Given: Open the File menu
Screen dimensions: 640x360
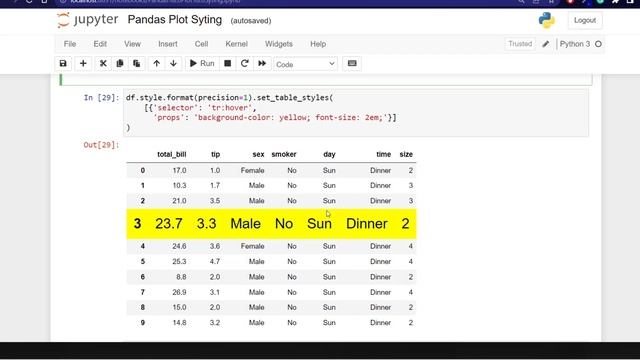Looking at the screenshot, I should tap(70, 44).
